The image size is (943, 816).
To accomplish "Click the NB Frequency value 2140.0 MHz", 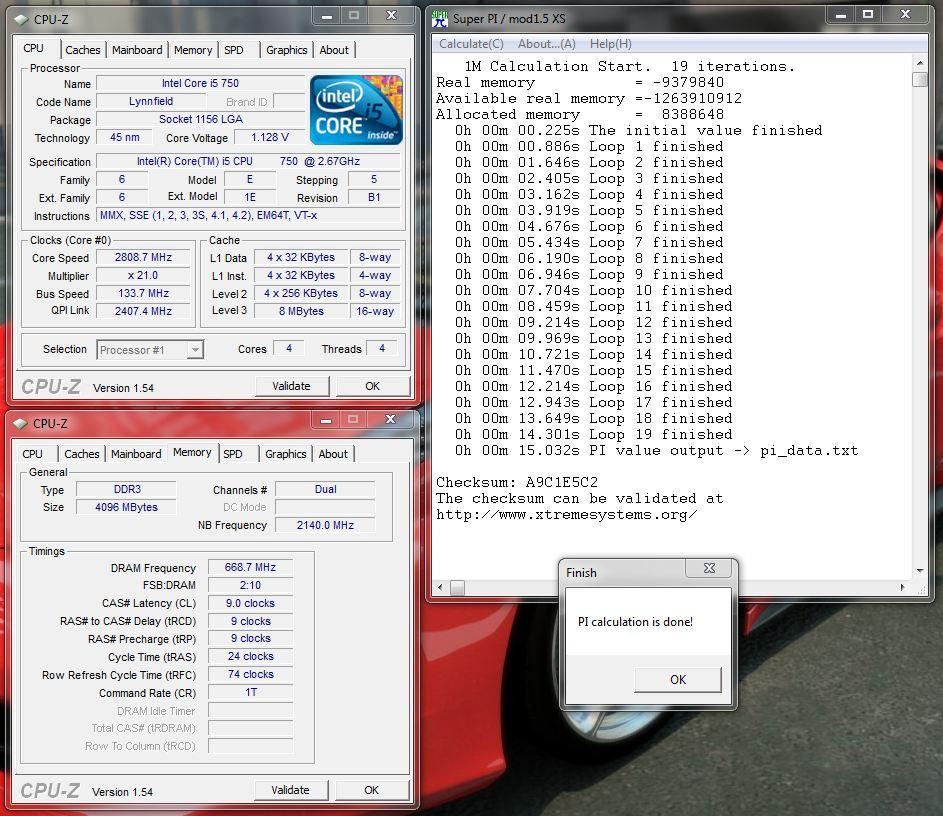I will coord(325,526).
